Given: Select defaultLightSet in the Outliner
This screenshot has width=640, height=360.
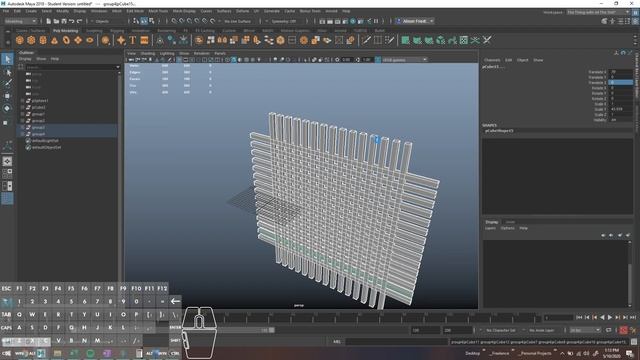Looking at the screenshot, I should point(45,140).
